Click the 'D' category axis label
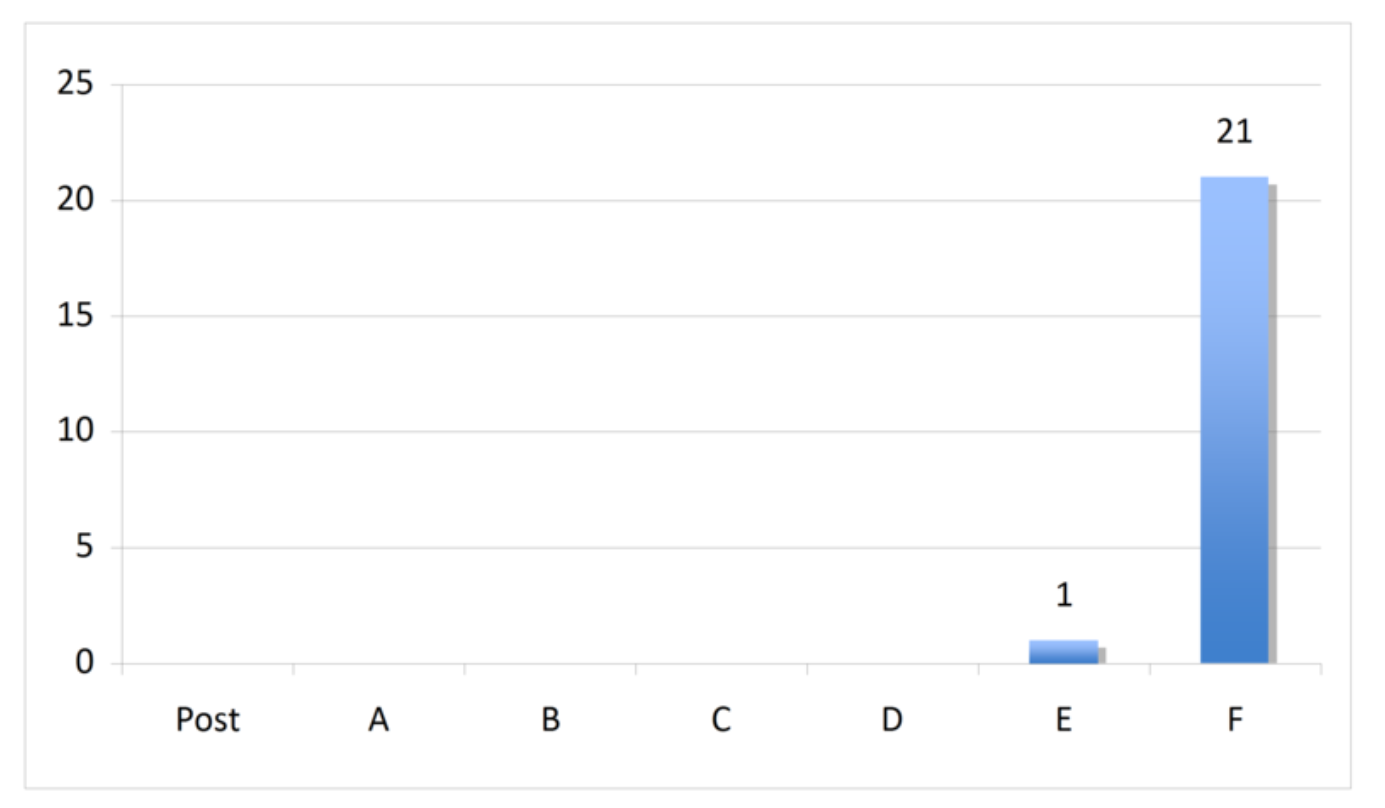Viewport: 1385px width, 808px height. pos(892,720)
